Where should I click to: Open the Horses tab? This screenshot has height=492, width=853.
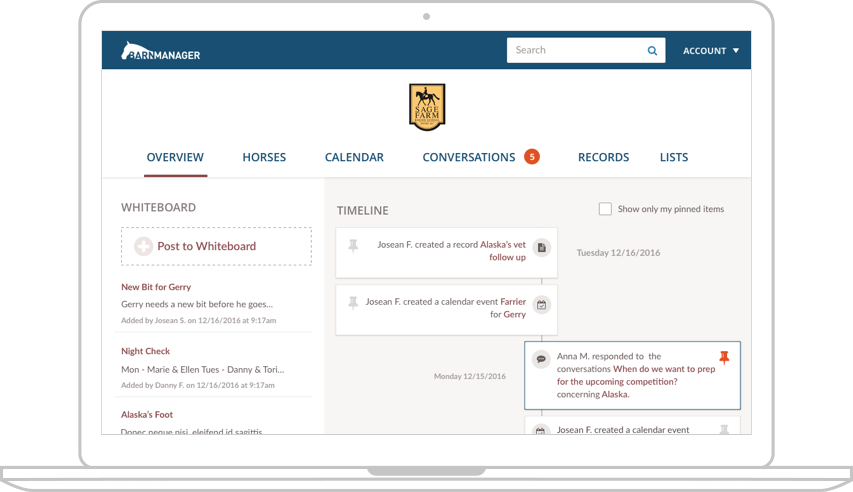click(264, 157)
